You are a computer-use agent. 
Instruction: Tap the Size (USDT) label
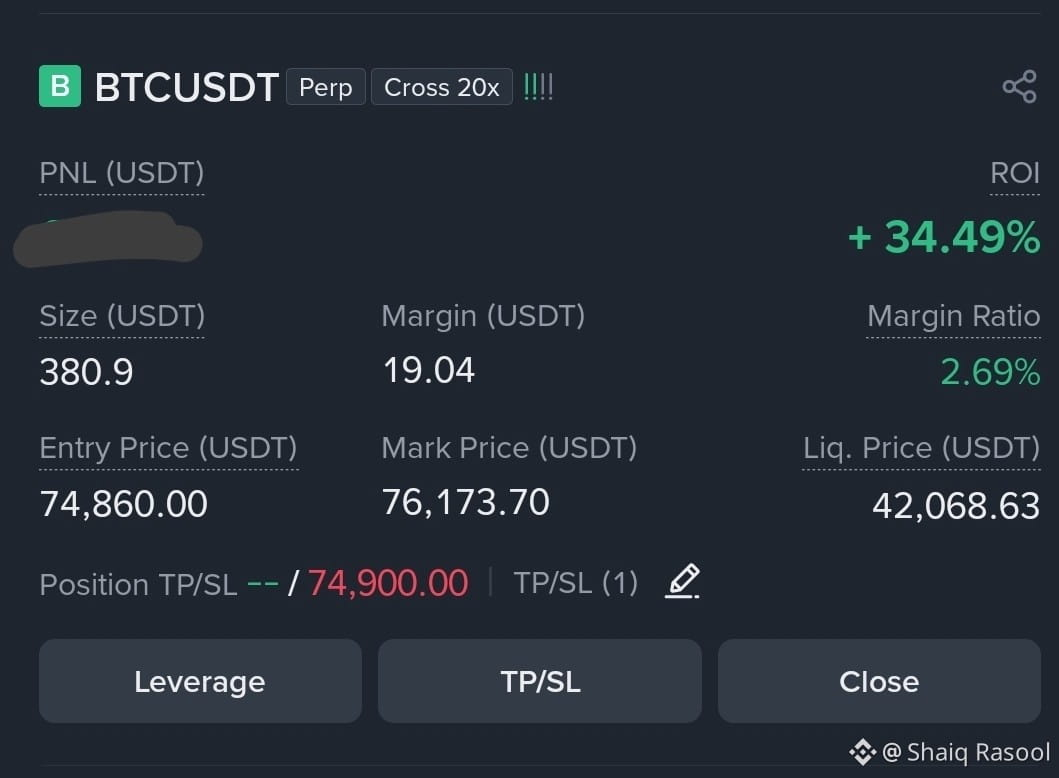[122, 316]
